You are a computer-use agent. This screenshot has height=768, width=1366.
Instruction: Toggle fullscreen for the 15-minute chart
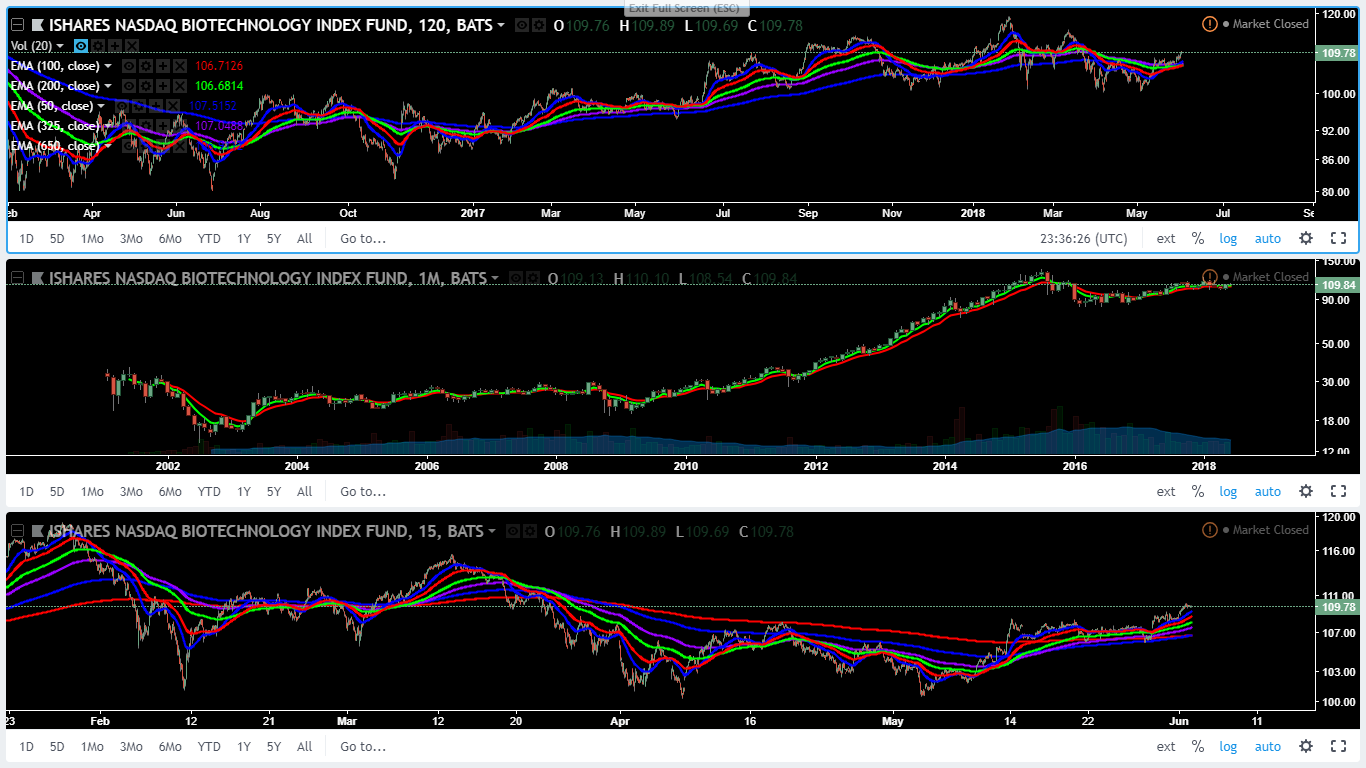coord(1339,746)
